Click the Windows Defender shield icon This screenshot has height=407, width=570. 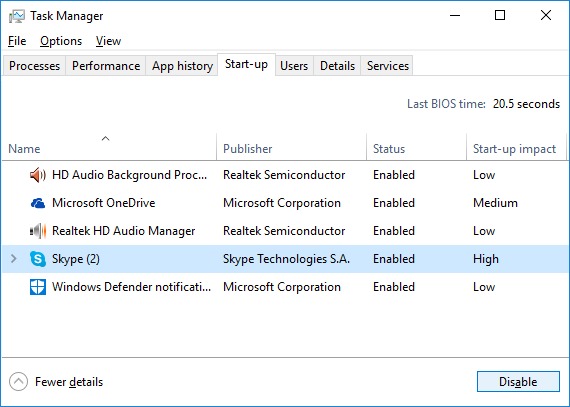tap(38, 287)
